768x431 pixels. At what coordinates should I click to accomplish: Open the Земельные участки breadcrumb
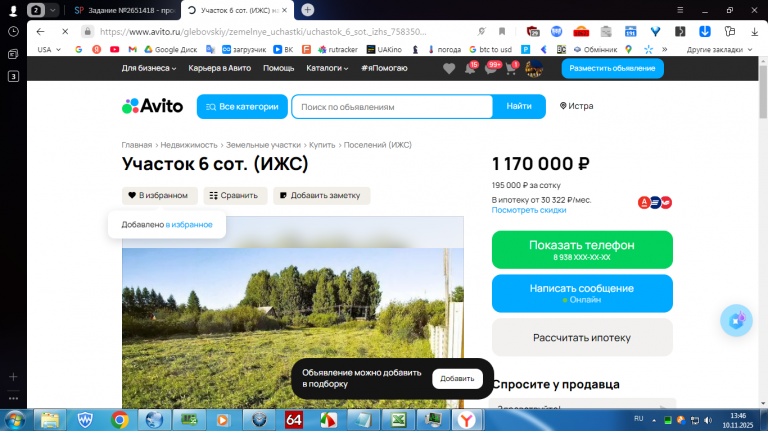[263, 145]
